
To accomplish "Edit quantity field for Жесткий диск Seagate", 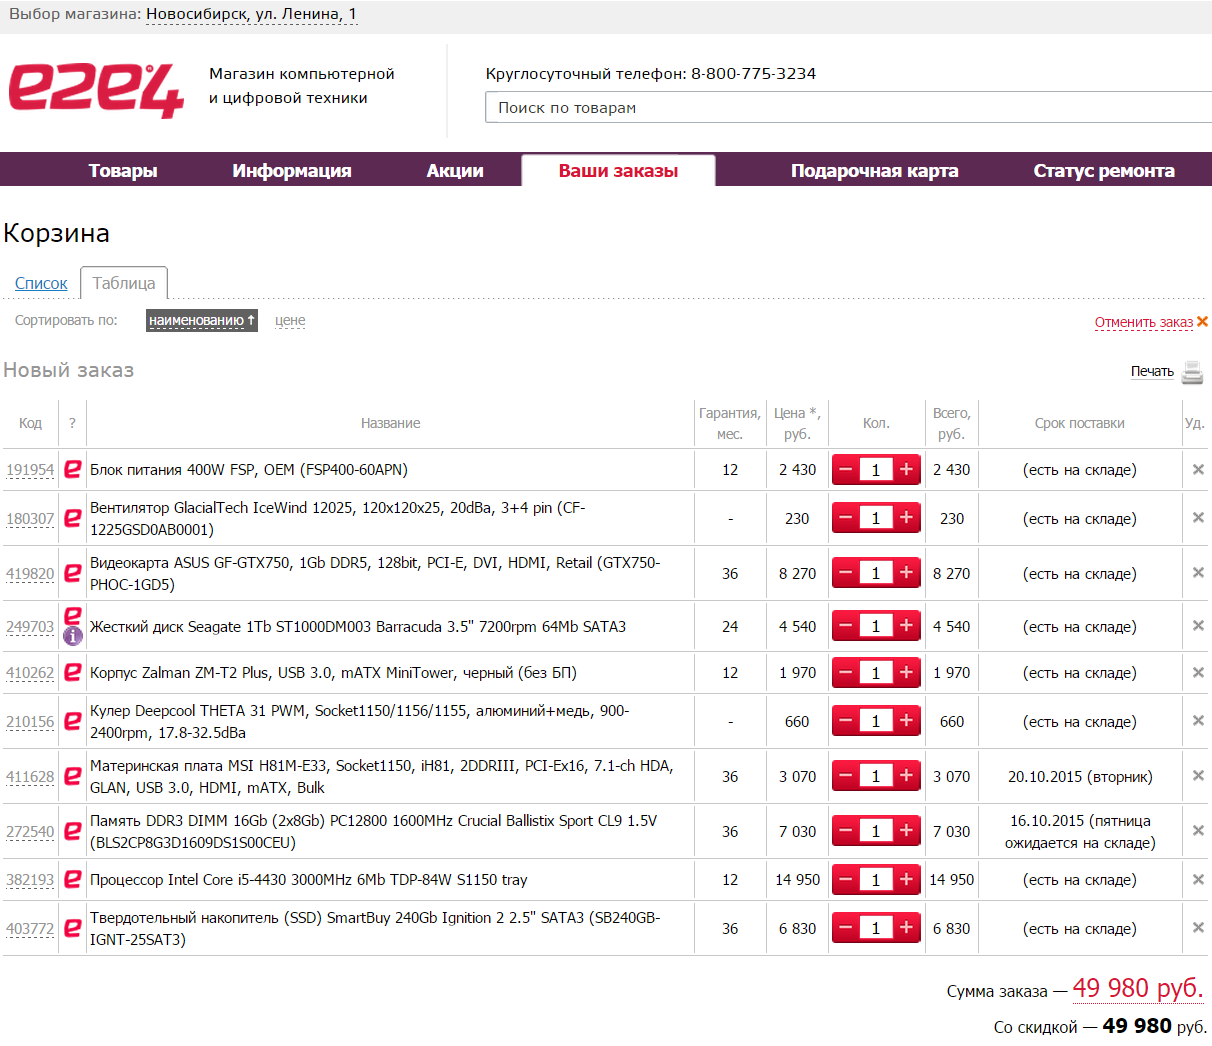I will pos(876,626).
